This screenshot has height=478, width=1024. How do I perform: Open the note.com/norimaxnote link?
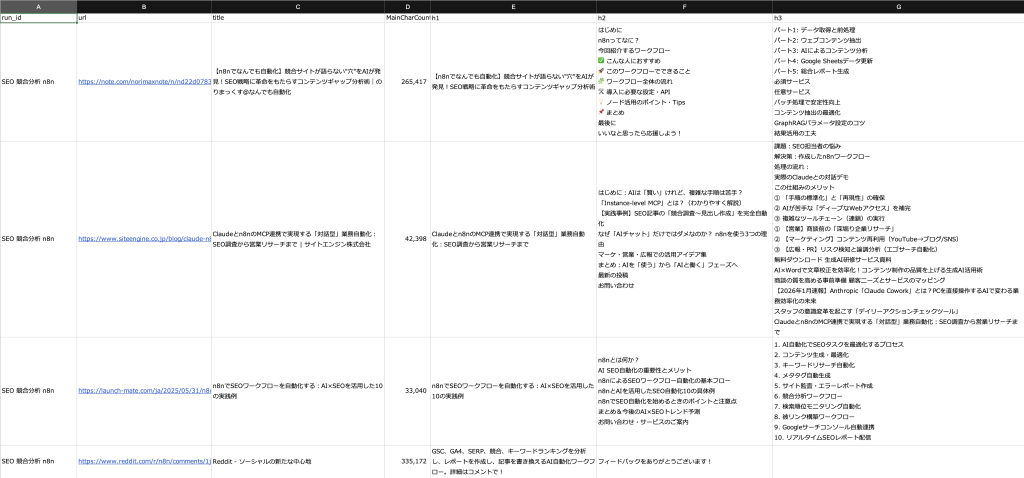(x=144, y=82)
